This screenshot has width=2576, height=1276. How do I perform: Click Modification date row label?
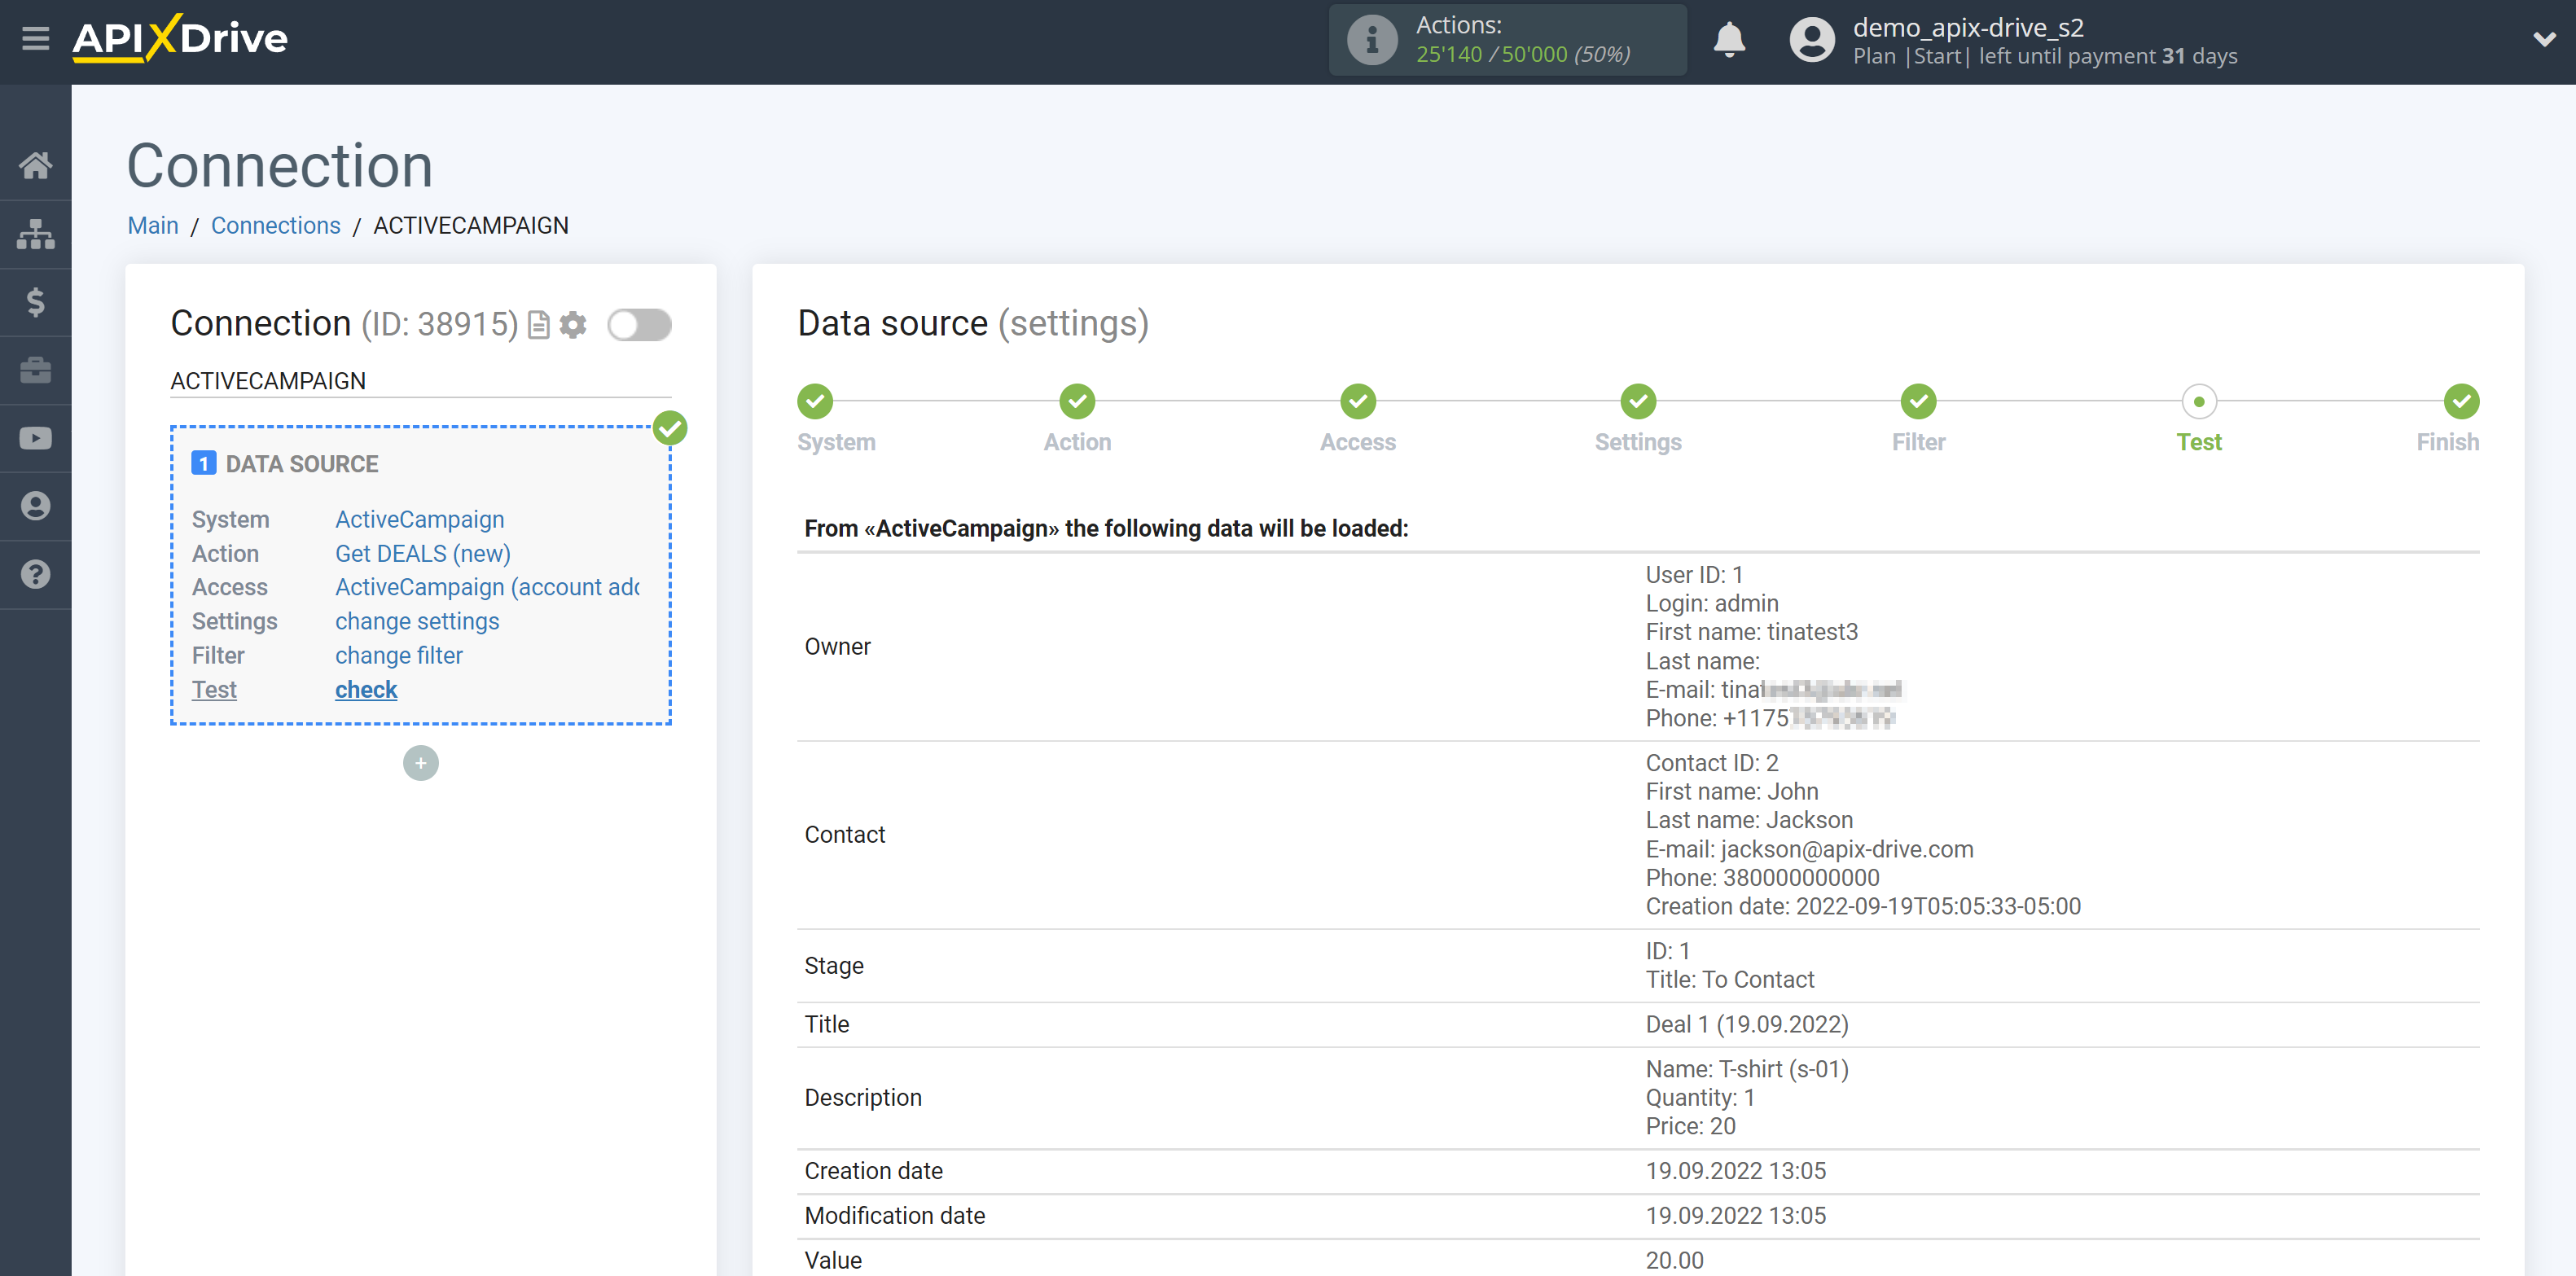click(895, 1215)
